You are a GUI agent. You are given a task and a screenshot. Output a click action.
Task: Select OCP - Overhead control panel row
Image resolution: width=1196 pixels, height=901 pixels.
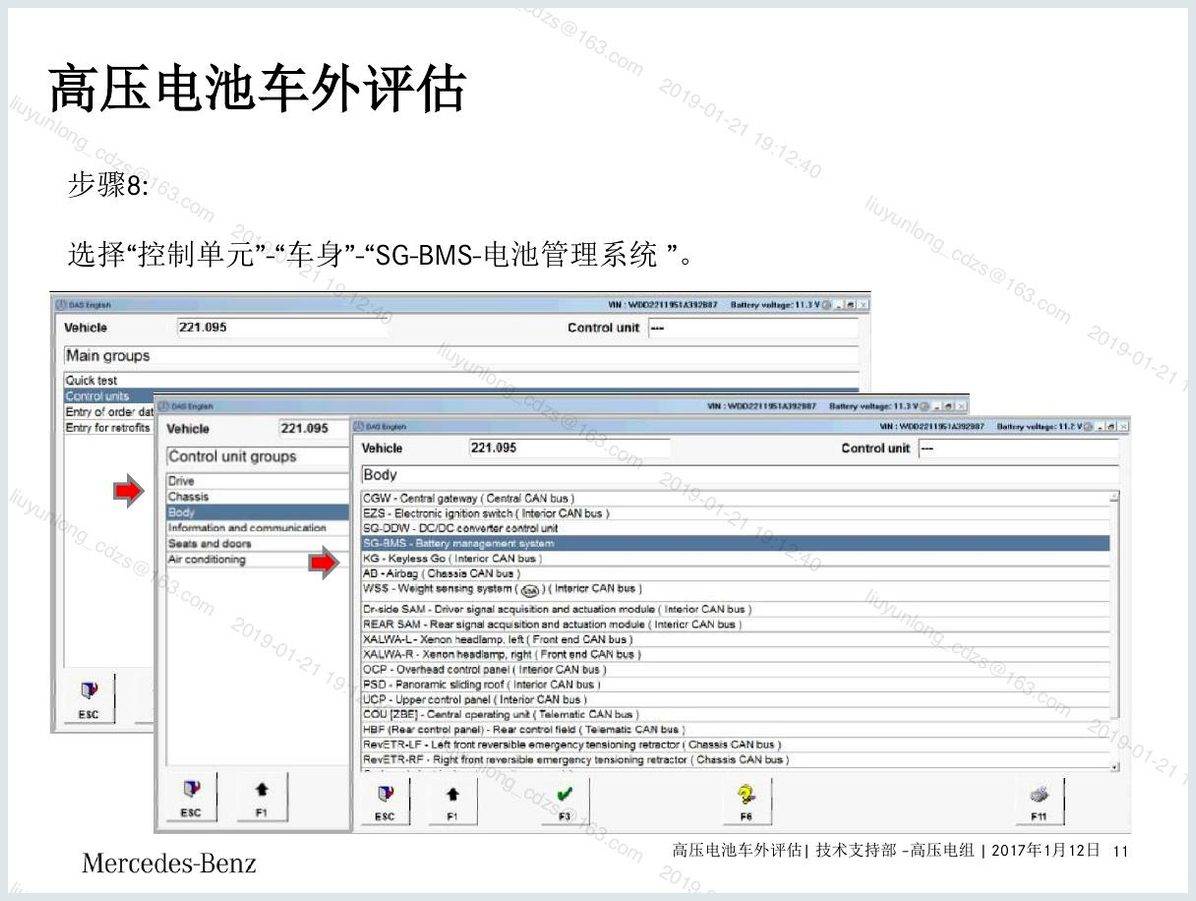tap(735, 669)
